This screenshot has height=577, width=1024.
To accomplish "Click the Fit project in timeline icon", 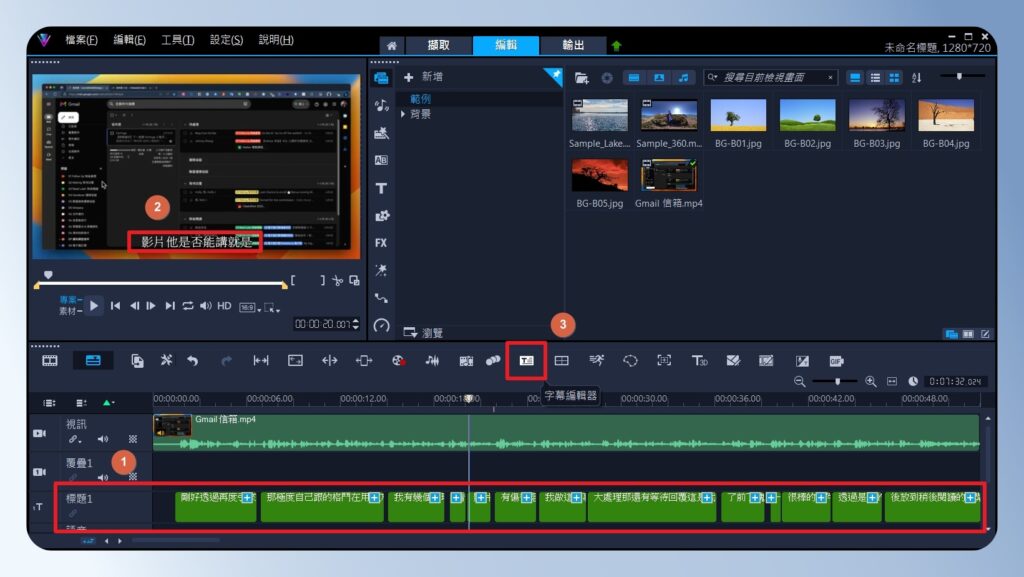I will point(892,381).
